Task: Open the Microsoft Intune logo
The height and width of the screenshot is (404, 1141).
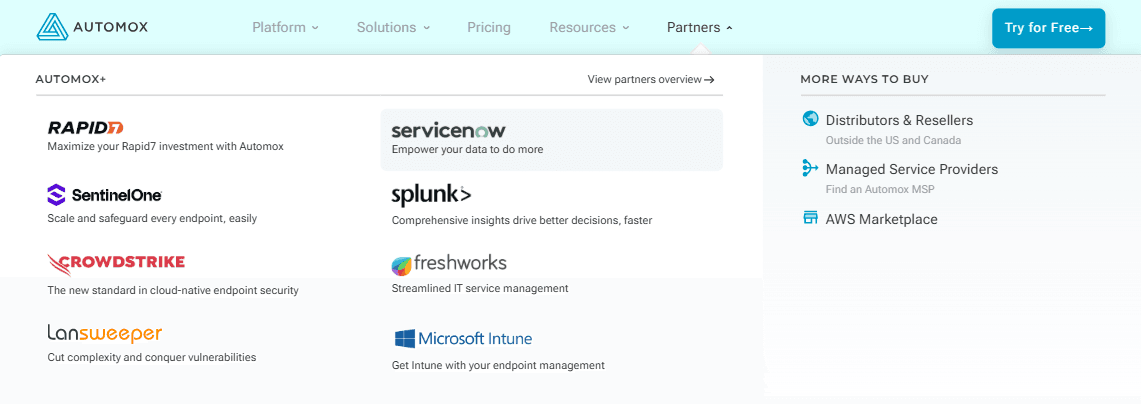Action: [463, 338]
